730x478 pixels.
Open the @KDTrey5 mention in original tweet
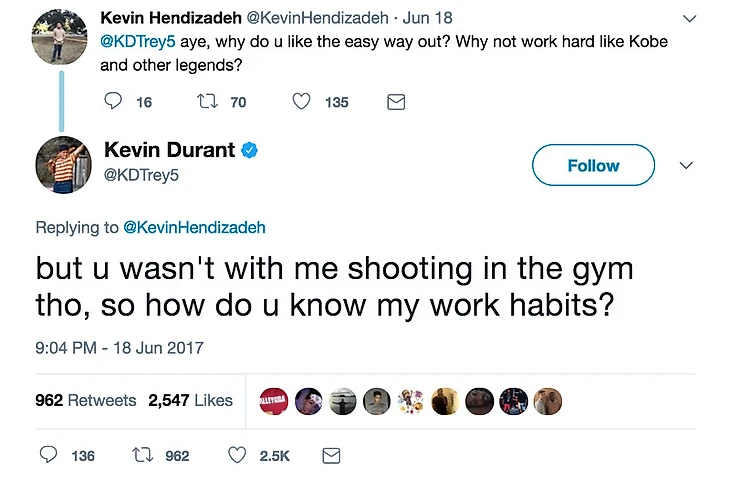tap(135, 43)
